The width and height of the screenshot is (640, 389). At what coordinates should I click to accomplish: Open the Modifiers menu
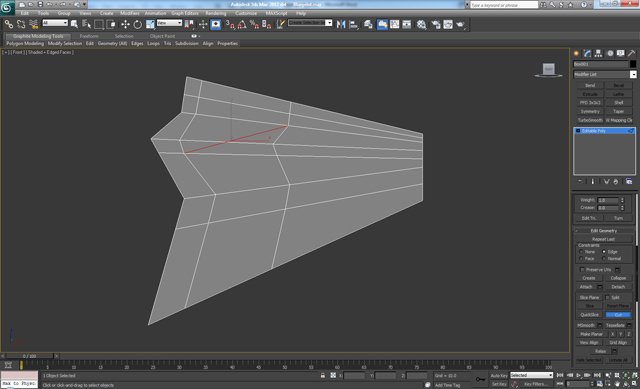coord(130,13)
